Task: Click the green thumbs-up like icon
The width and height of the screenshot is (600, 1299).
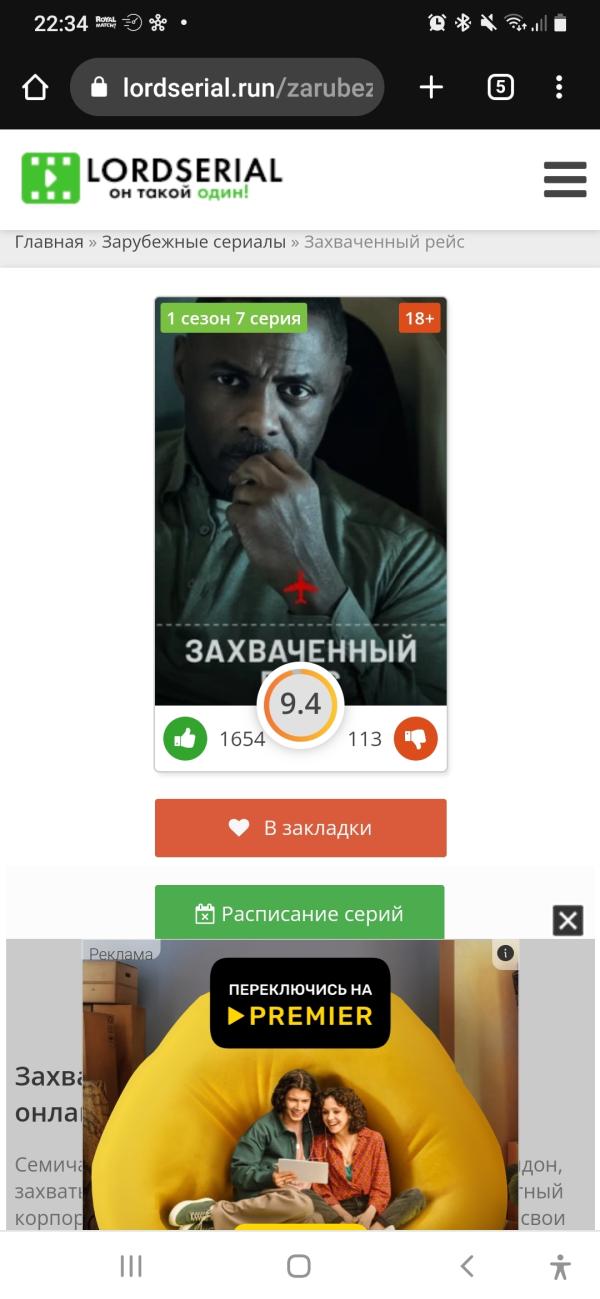Action: tap(185, 739)
